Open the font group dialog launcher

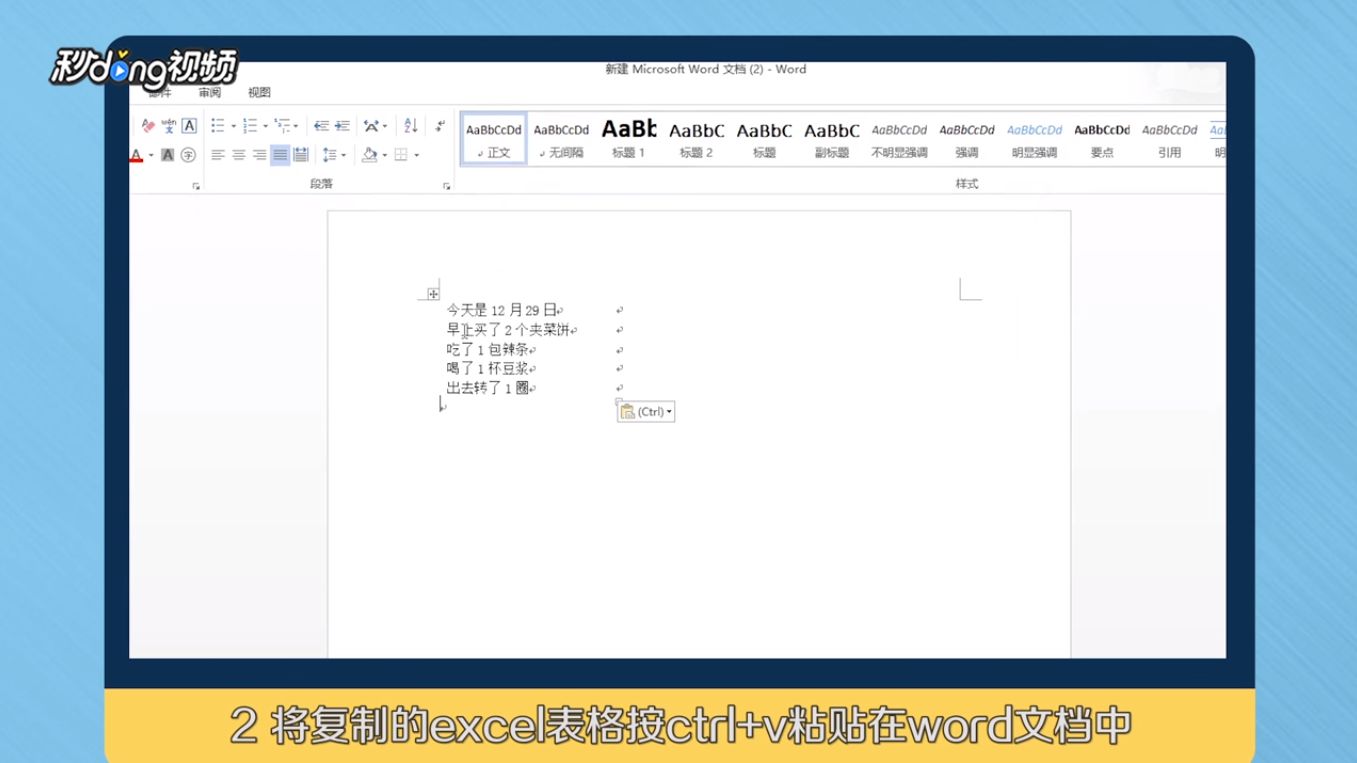click(x=196, y=186)
